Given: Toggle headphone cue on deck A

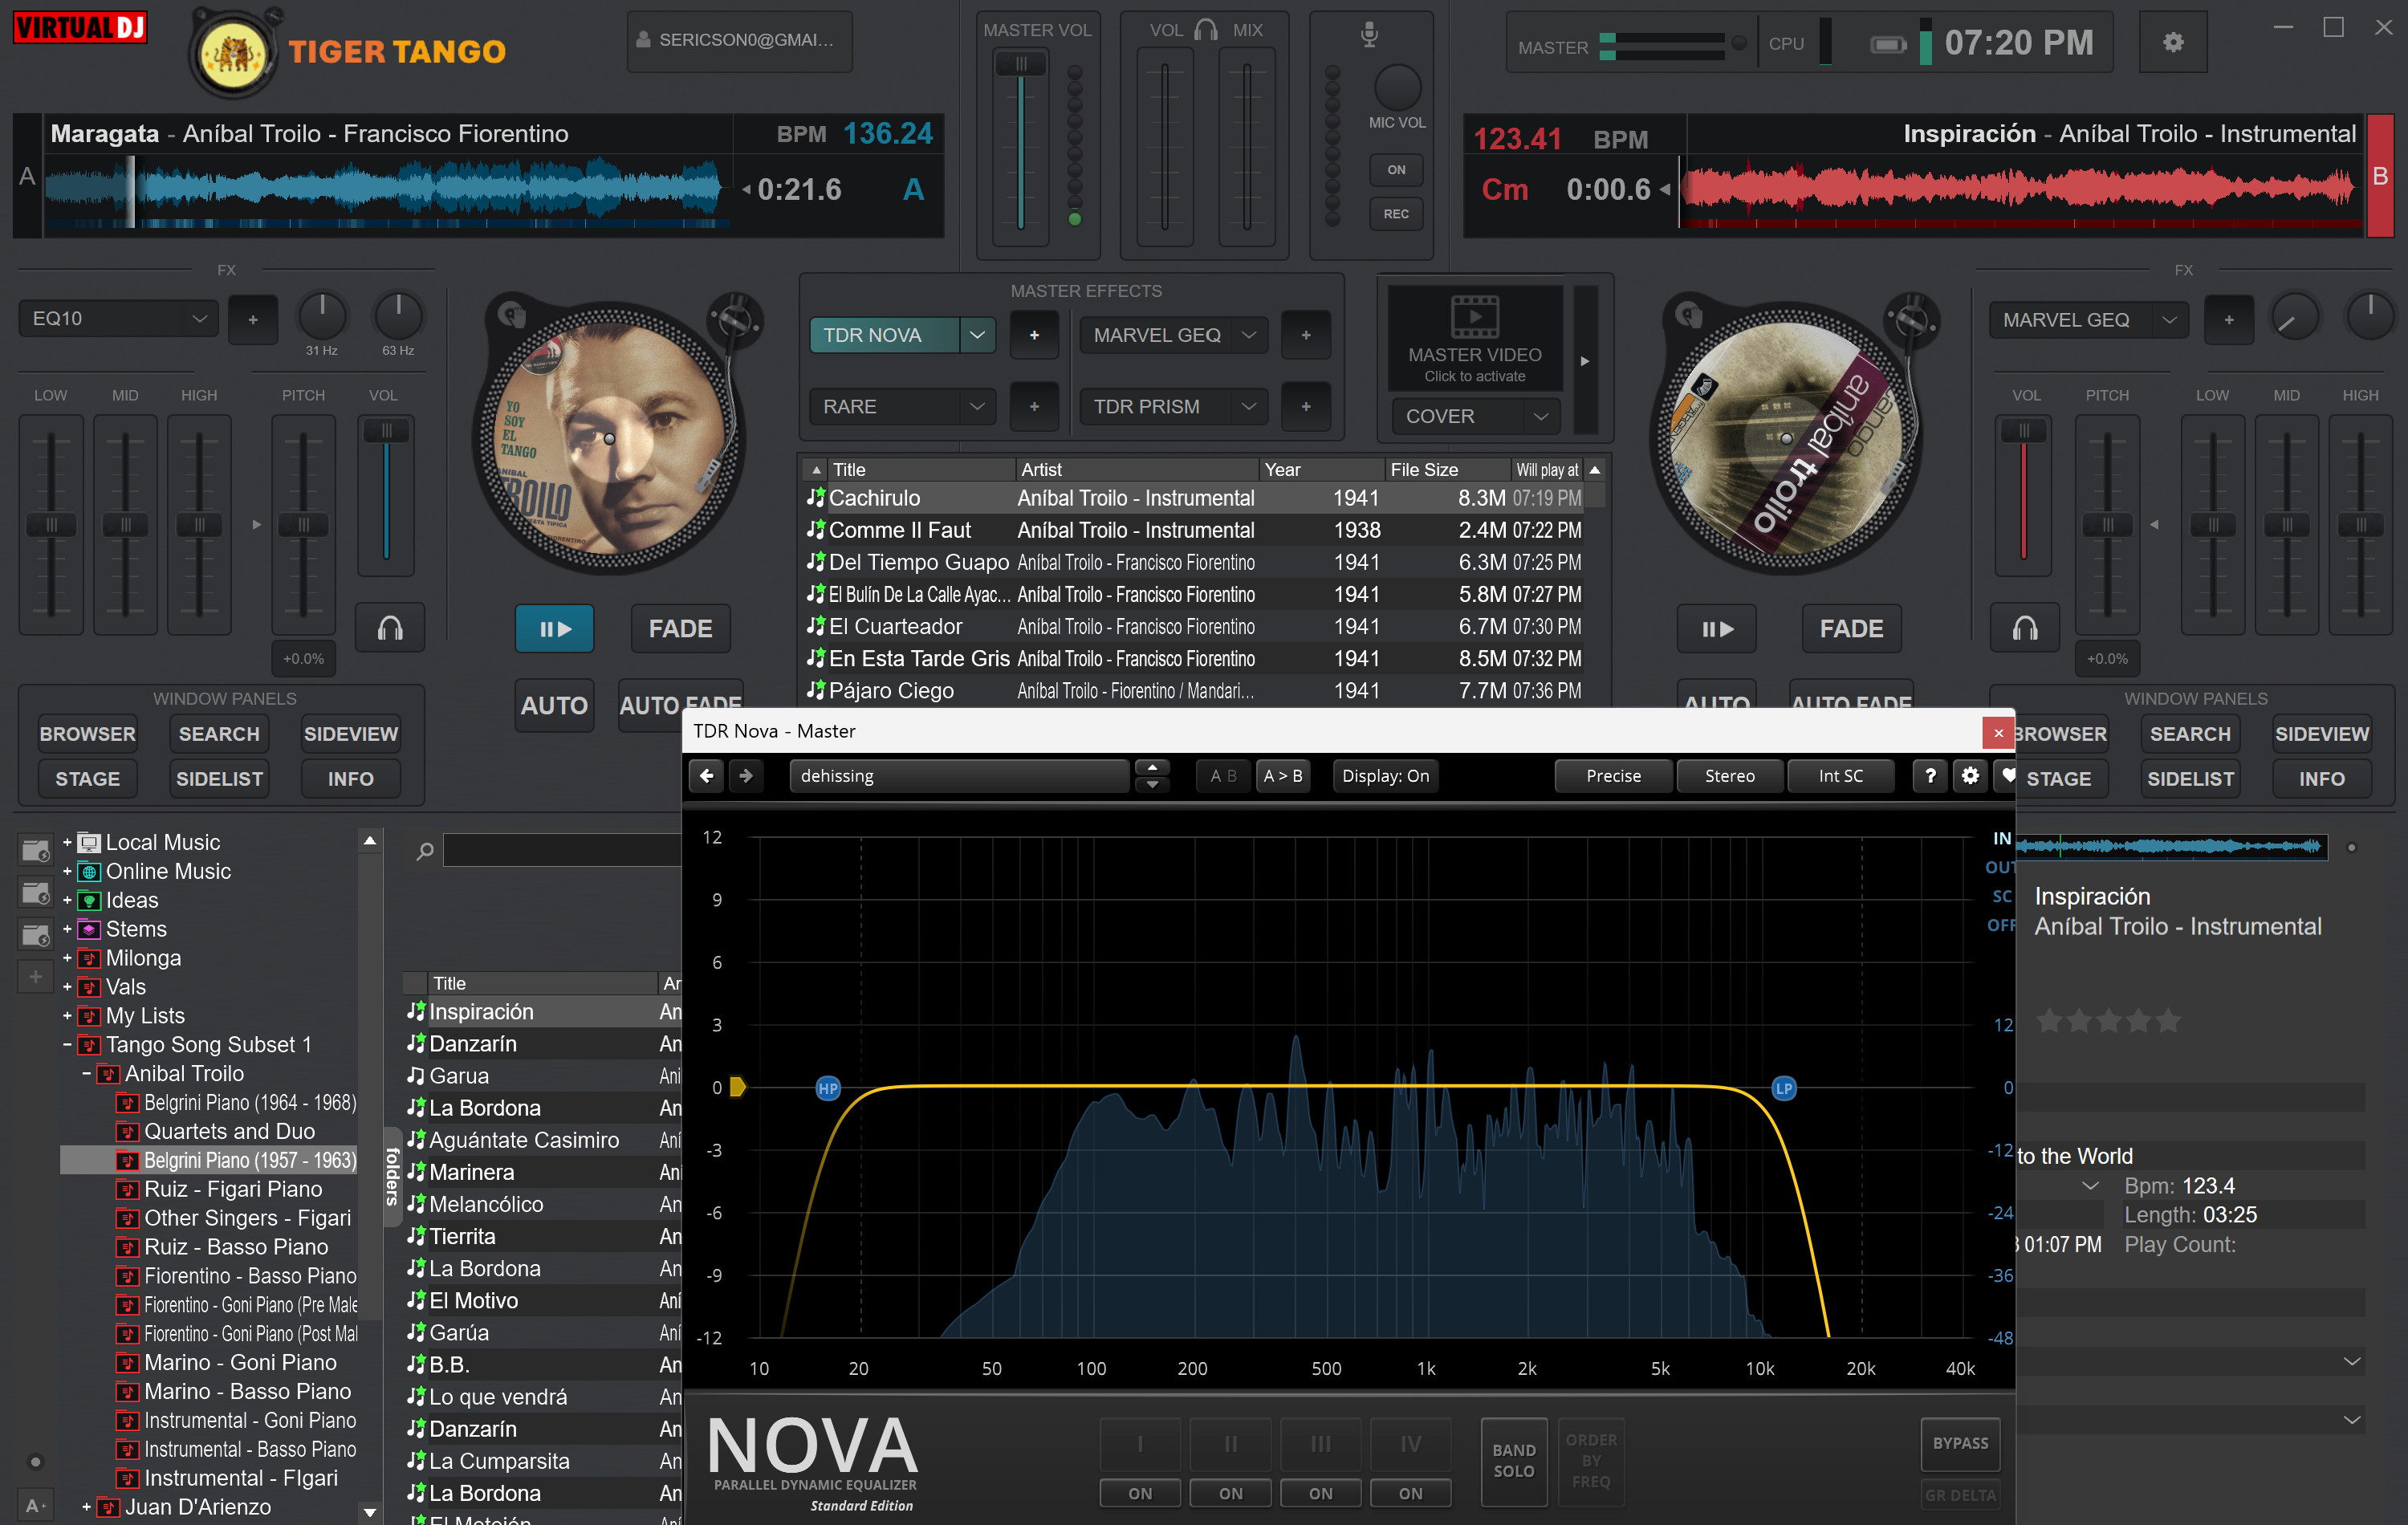Looking at the screenshot, I should click(x=390, y=628).
